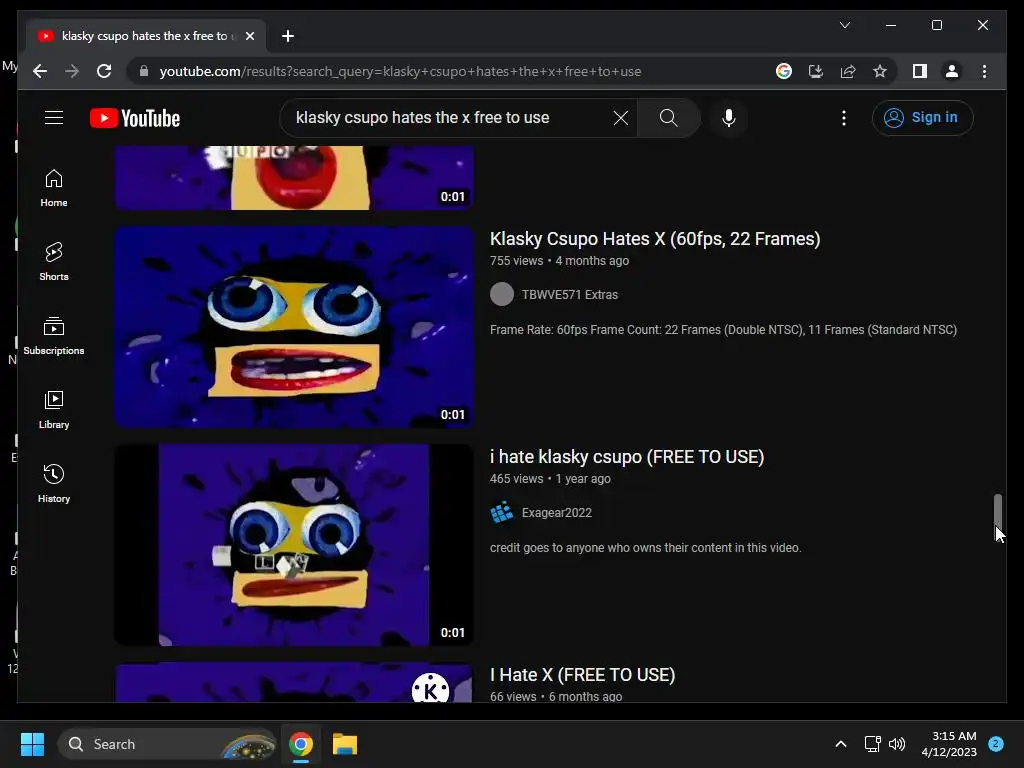Open the Windows Start menu
The width and height of the screenshot is (1024, 768).
pos(32,744)
